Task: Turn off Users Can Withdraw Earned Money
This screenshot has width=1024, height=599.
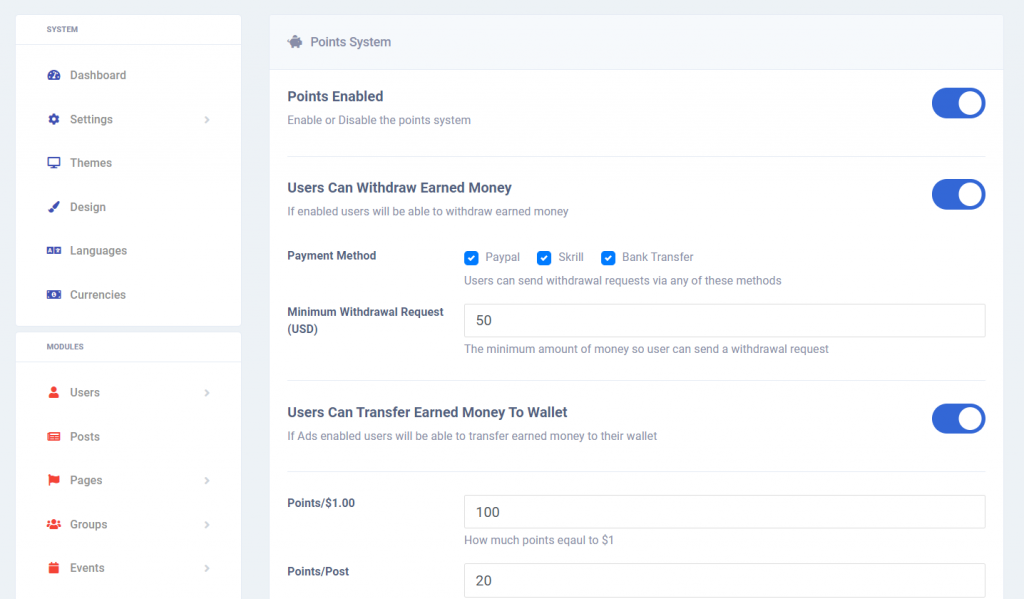Action: point(958,195)
